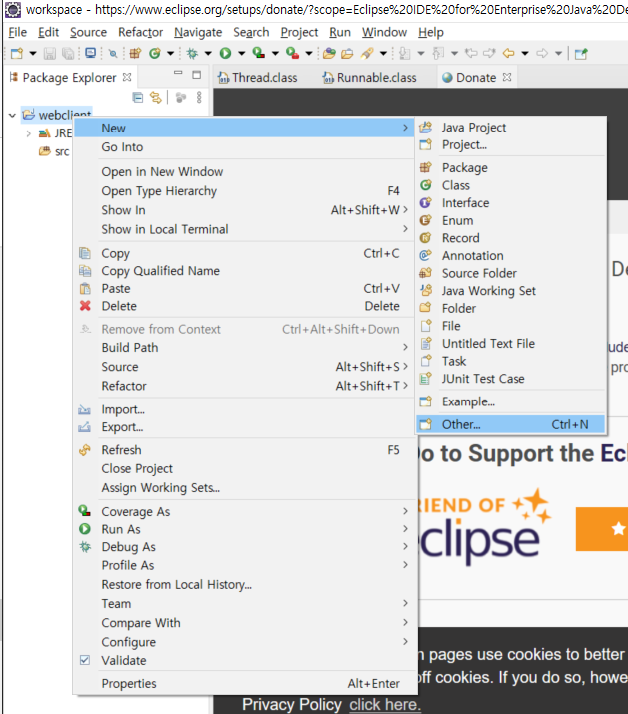Click the Coverage toolbar icon
The height and width of the screenshot is (714, 628).
pyautogui.click(x=259, y=54)
